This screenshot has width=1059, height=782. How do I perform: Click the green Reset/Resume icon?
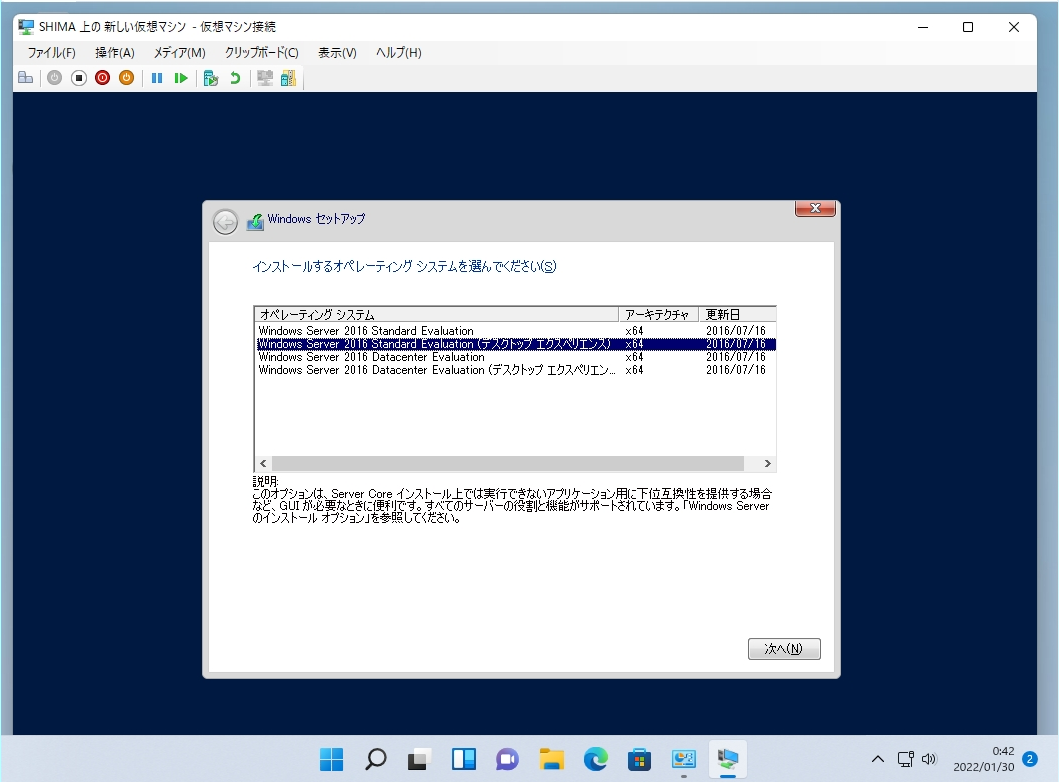180,78
